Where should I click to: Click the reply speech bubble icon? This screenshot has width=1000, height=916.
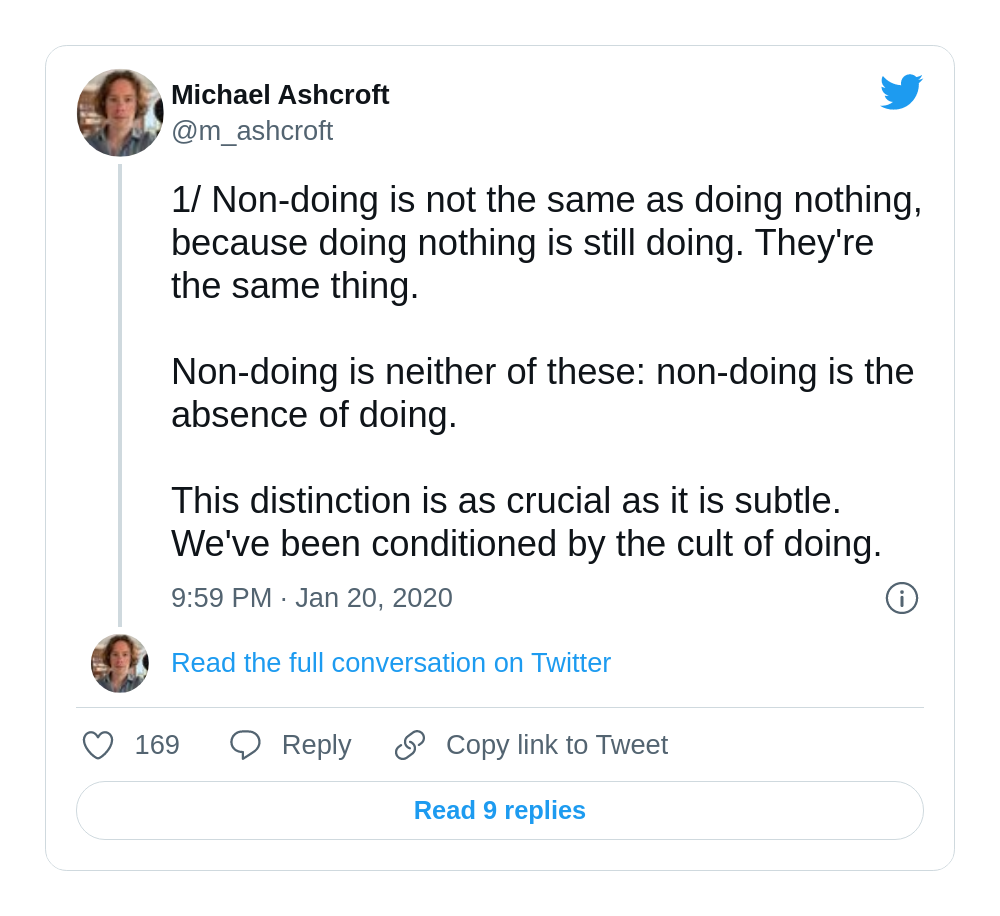(246, 745)
